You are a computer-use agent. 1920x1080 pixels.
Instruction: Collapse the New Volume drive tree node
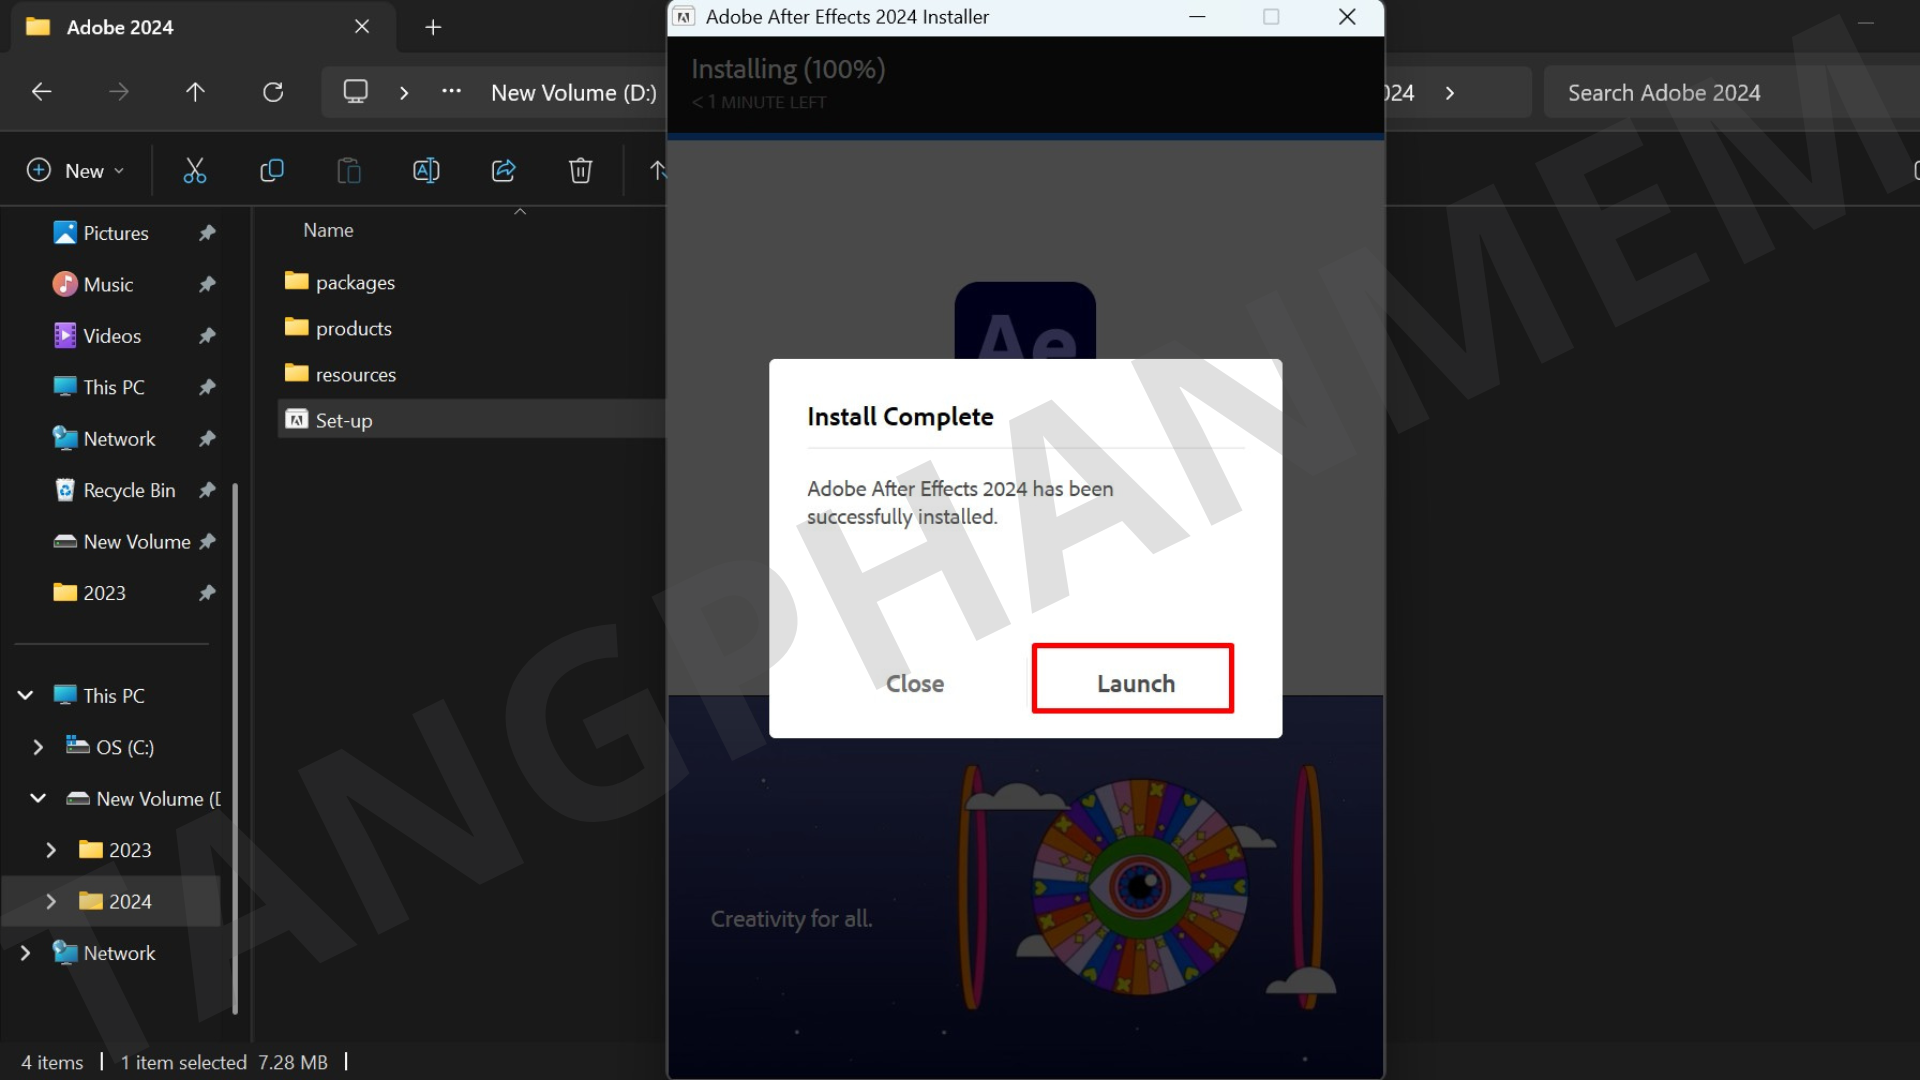[38, 799]
